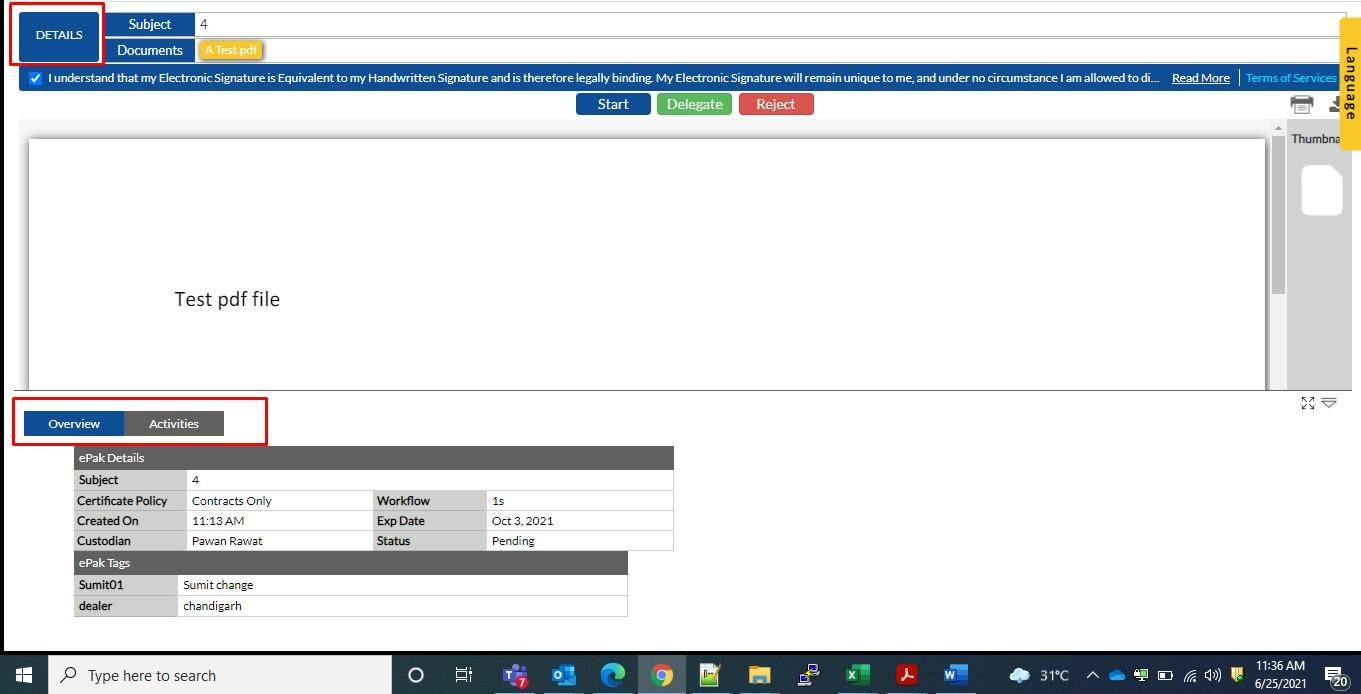Image resolution: width=1361 pixels, height=694 pixels.
Task: Click the DETAILS button
Action: (x=59, y=35)
